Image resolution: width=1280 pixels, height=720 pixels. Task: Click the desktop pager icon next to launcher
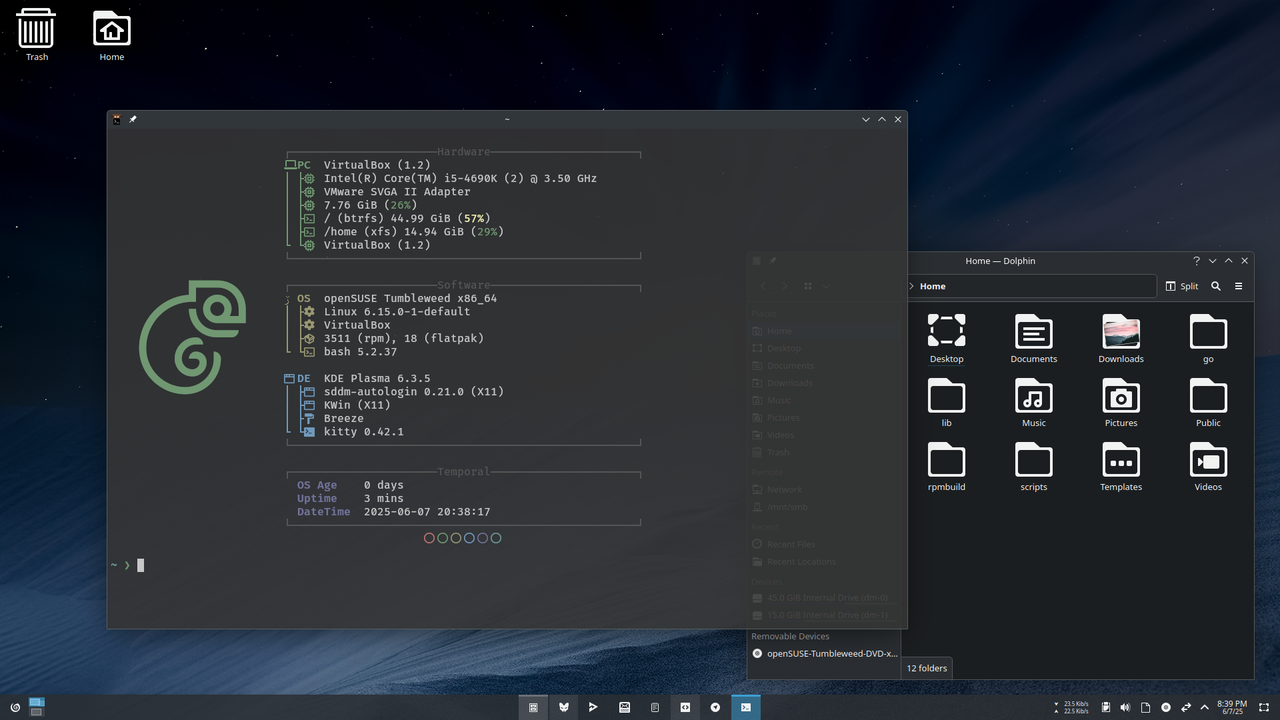pyautogui.click(x=37, y=707)
